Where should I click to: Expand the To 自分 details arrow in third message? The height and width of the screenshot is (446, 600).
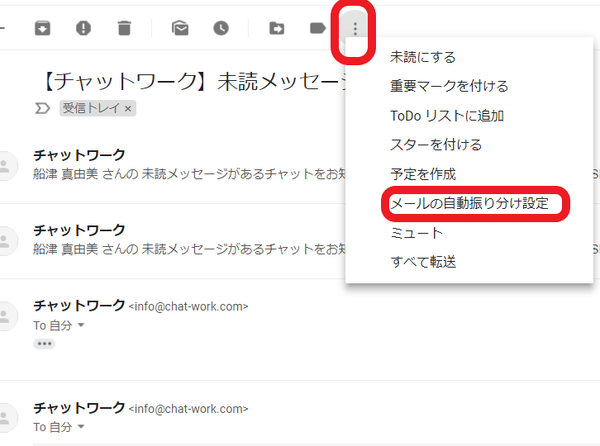[81, 325]
